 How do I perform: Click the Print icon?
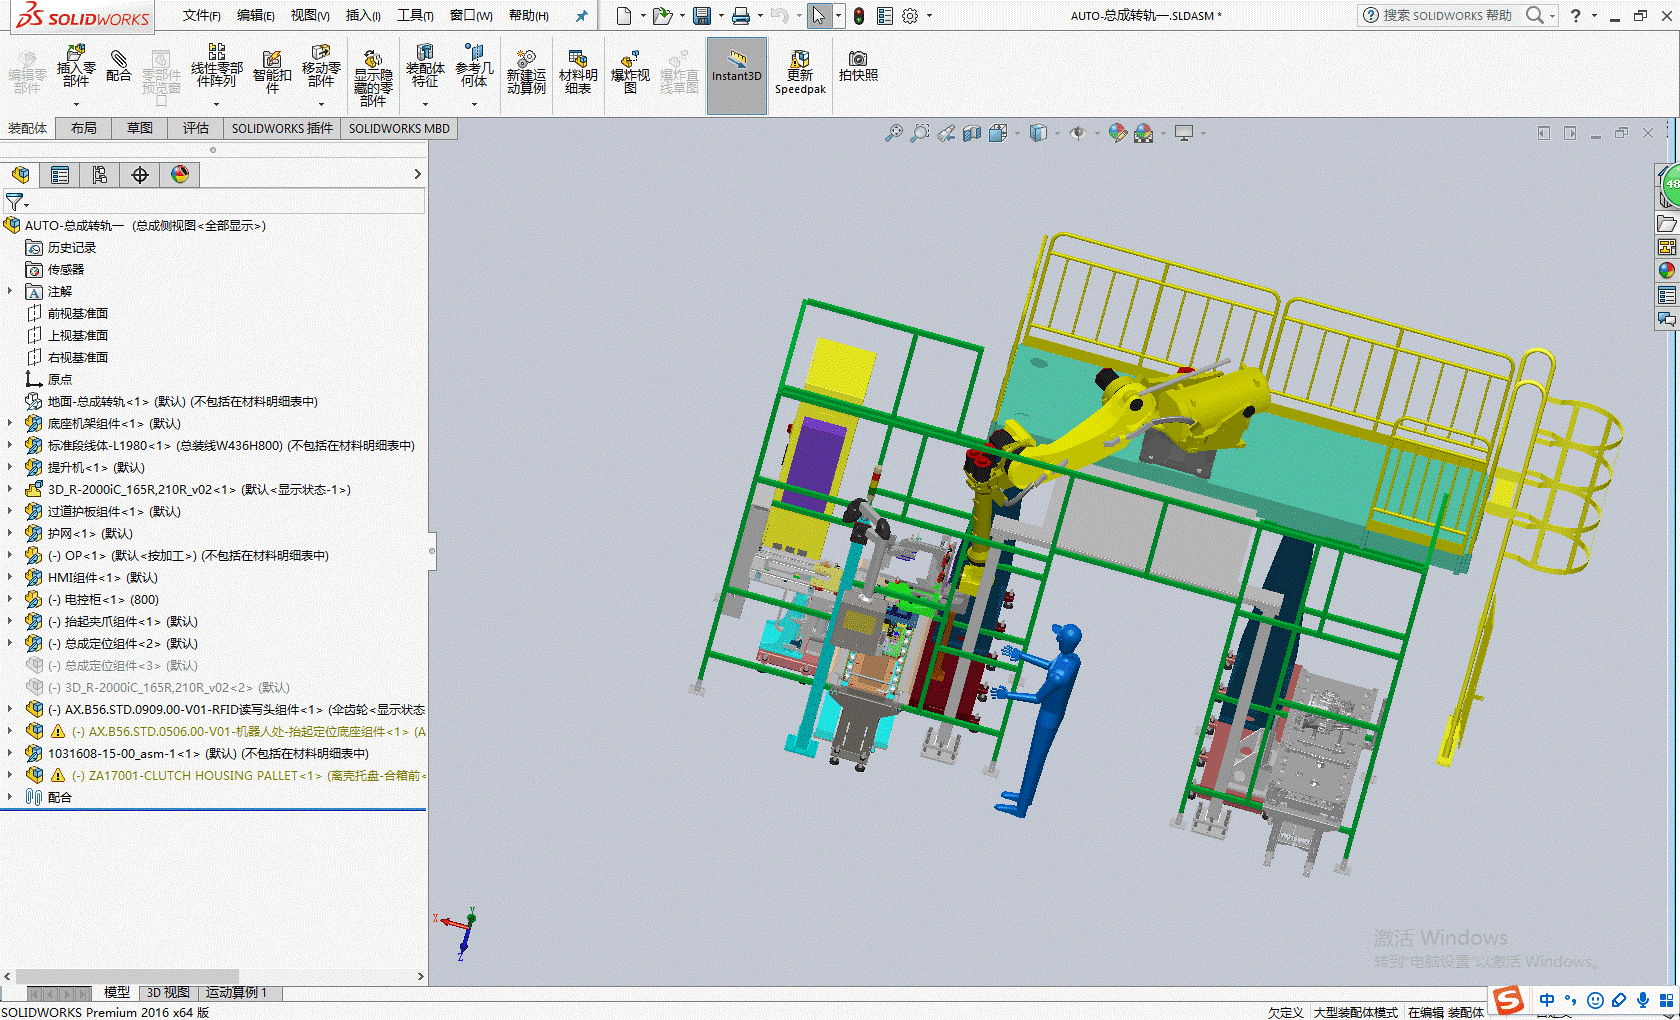click(741, 15)
